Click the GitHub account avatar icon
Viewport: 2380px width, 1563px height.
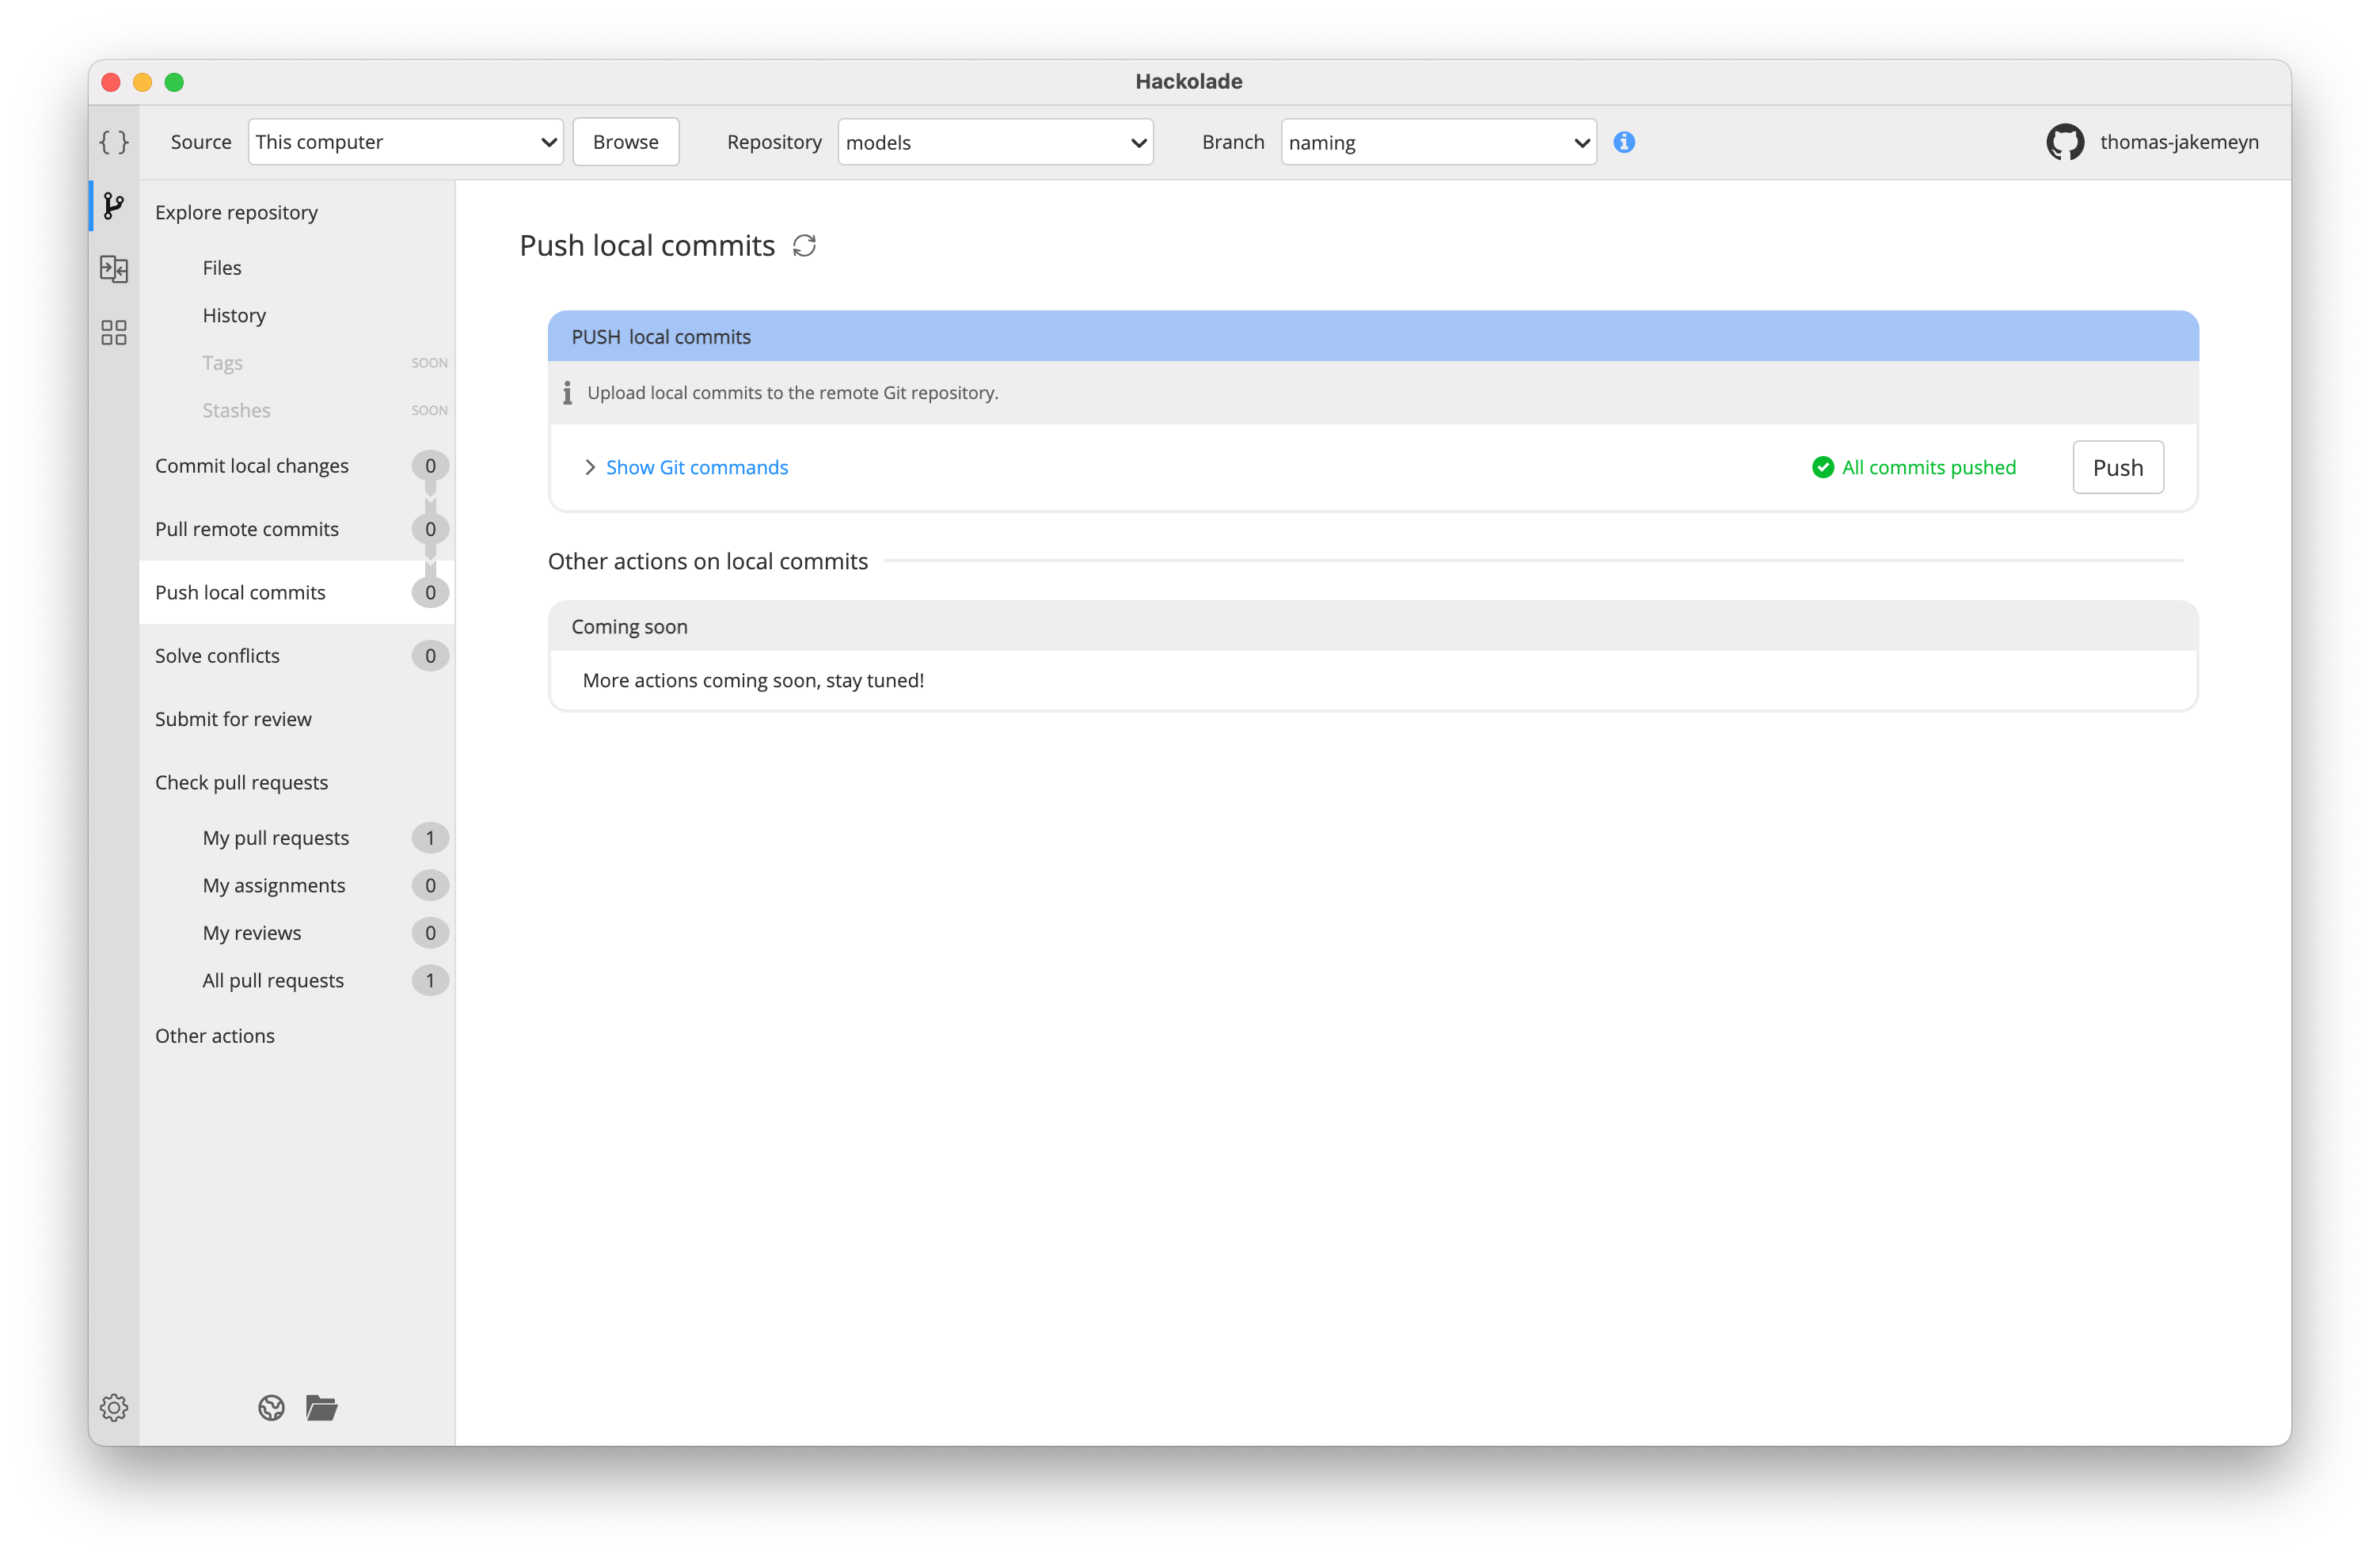coord(2064,142)
